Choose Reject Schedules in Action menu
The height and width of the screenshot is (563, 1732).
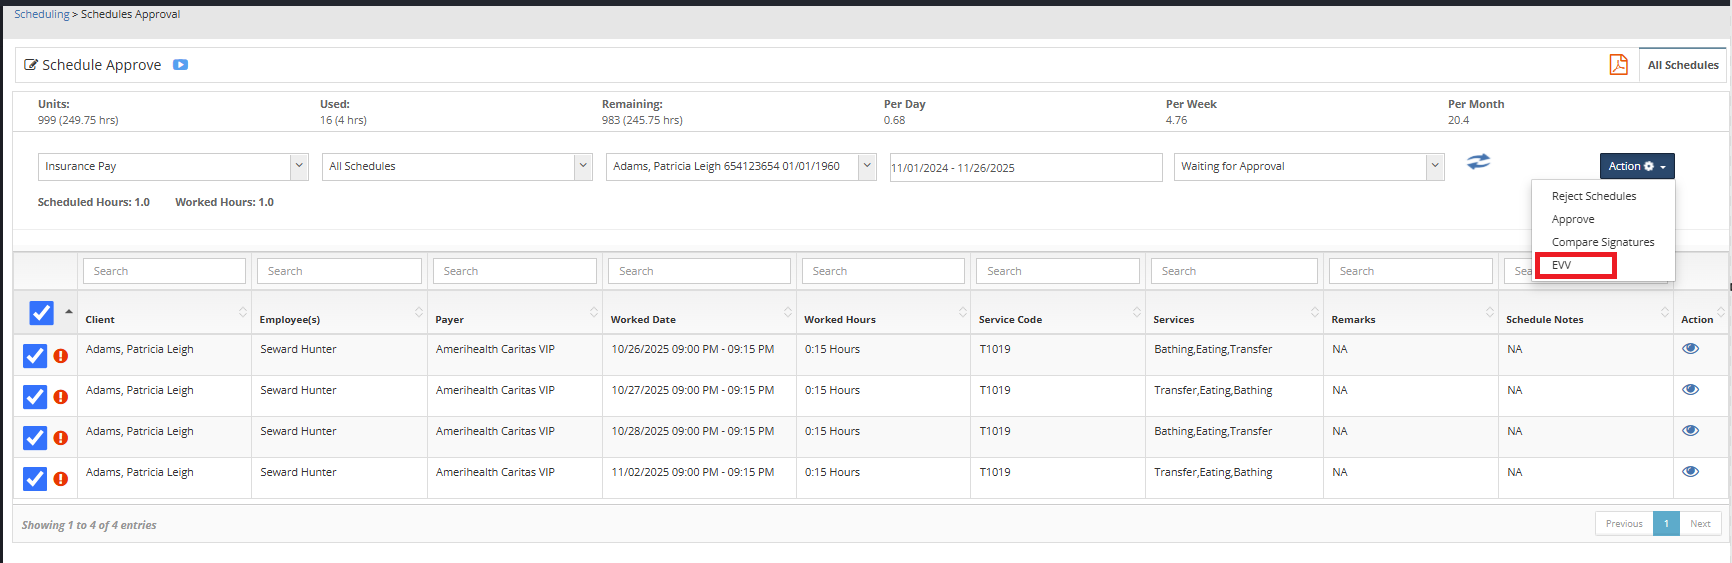[x=1594, y=196]
